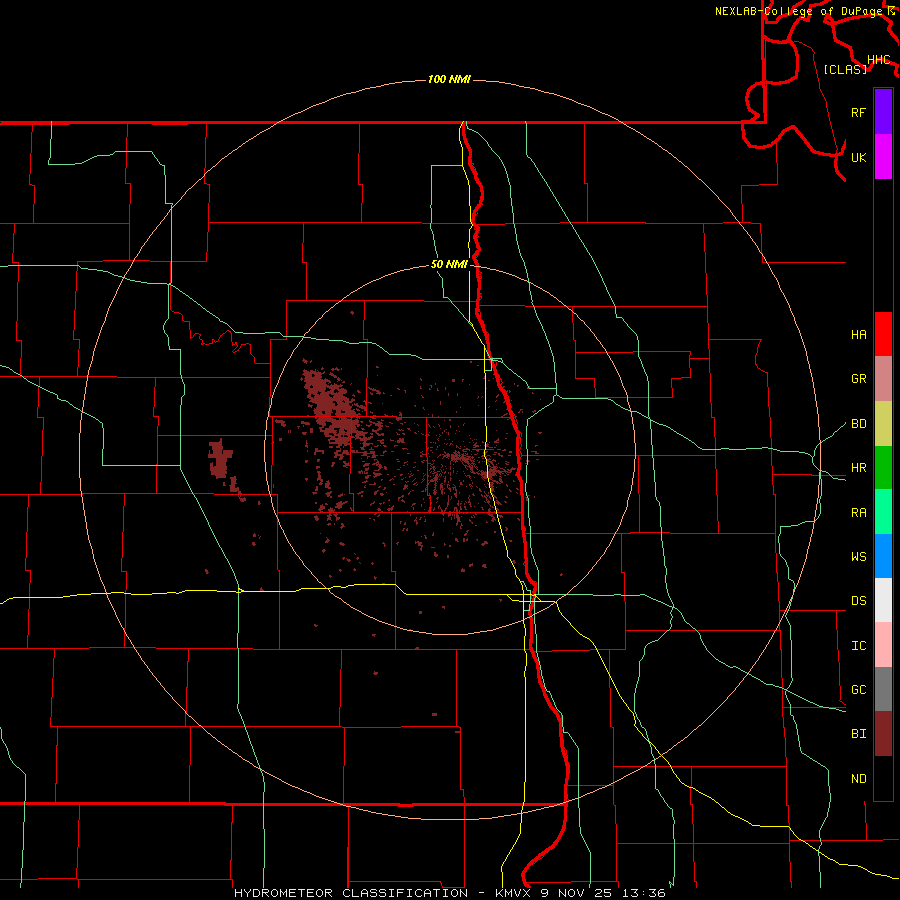Click the RF purple legend swatch

point(883,112)
